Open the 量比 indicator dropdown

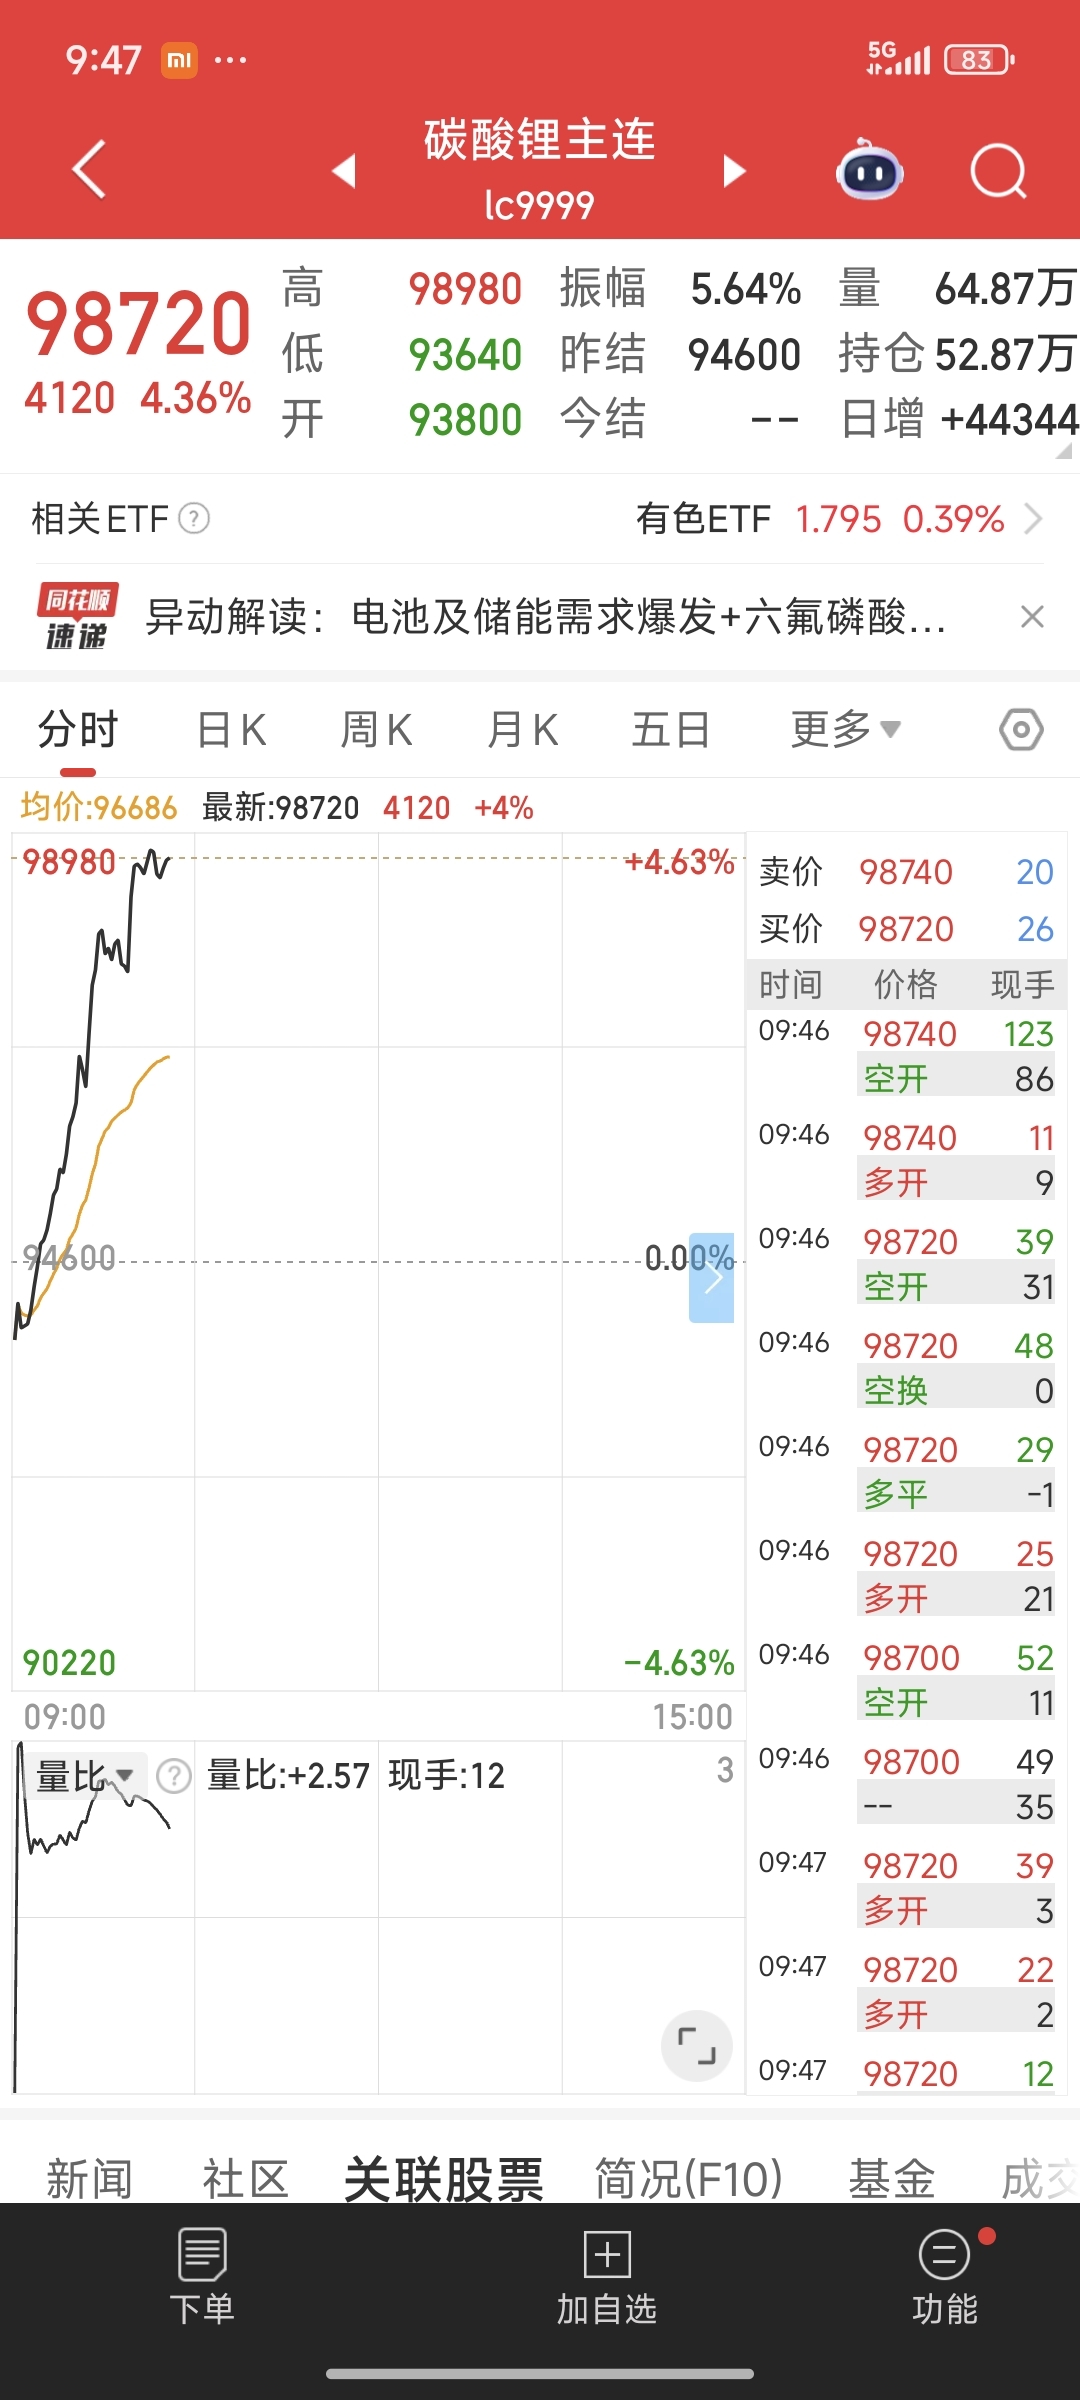click(x=85, y=1776)
